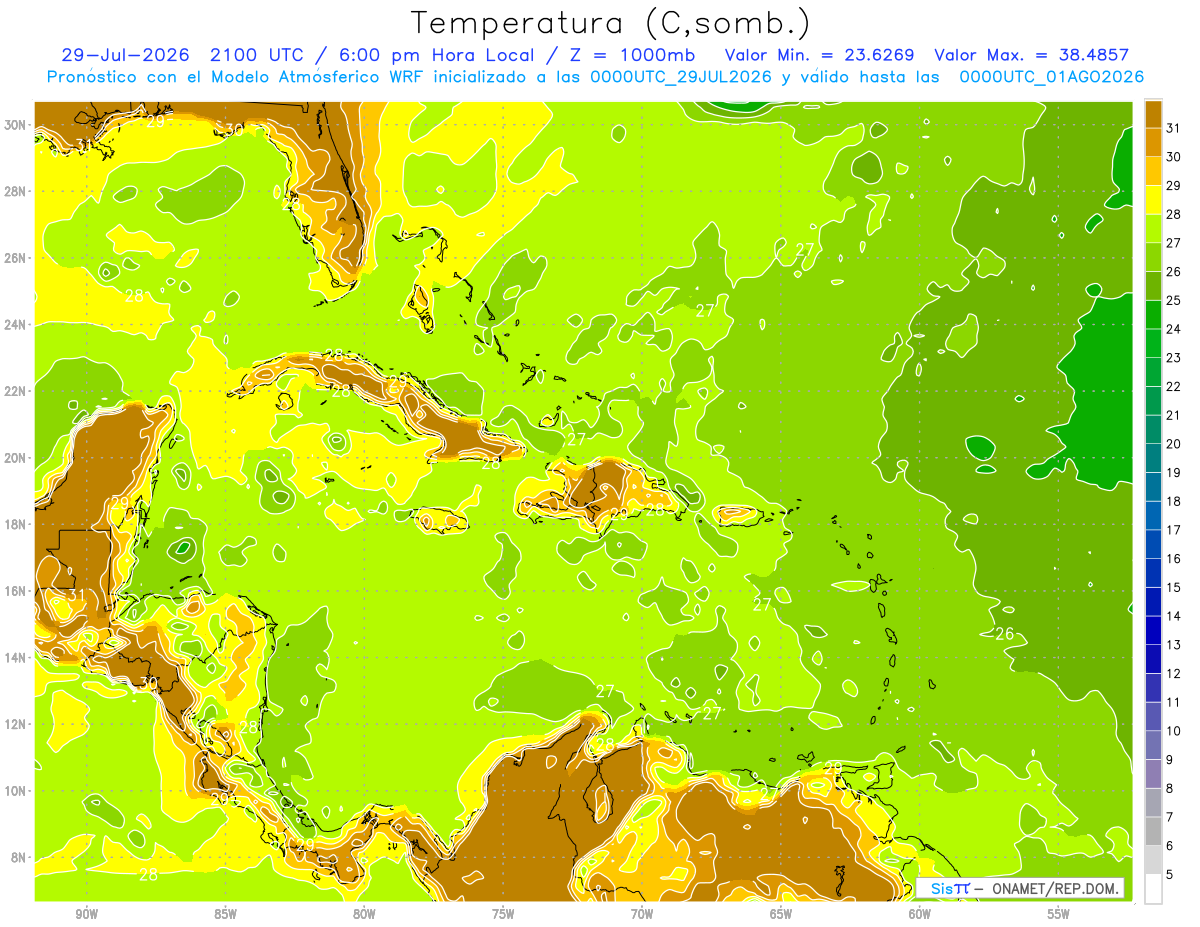Click color scale label "12"
The height and width of the screenshot is (927, 1200).
pos(1174,674)
